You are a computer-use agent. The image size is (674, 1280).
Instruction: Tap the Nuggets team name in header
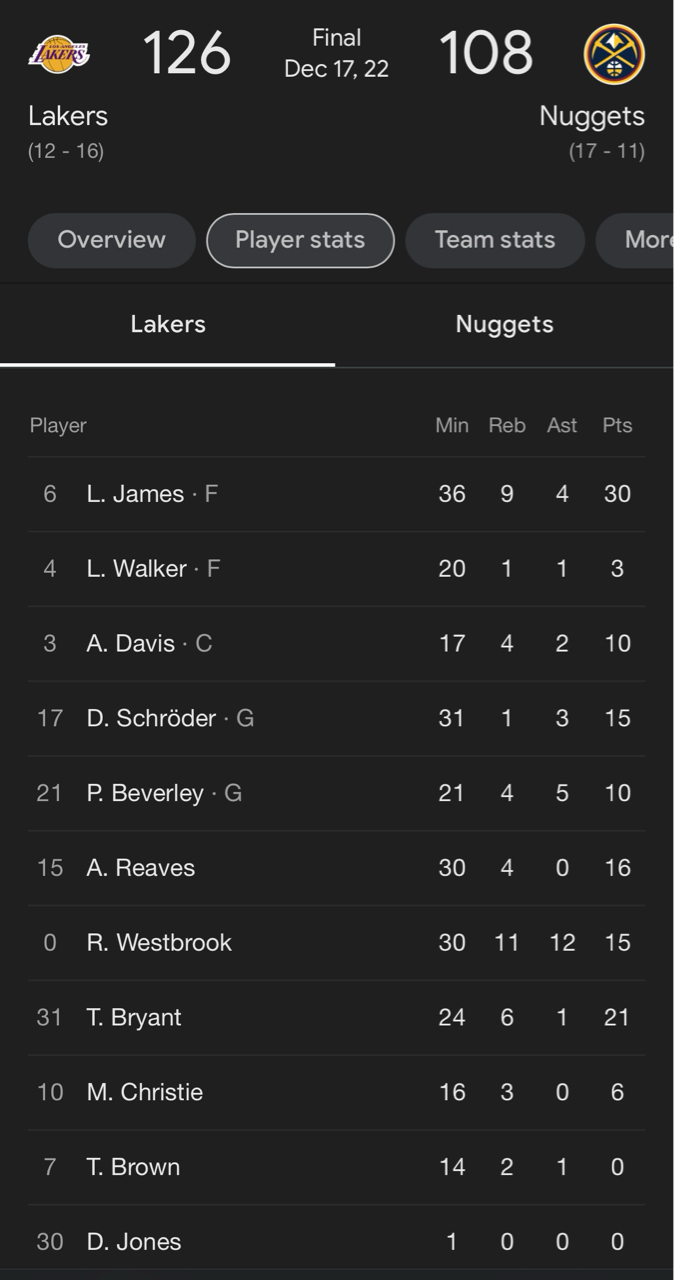(591, 116)
